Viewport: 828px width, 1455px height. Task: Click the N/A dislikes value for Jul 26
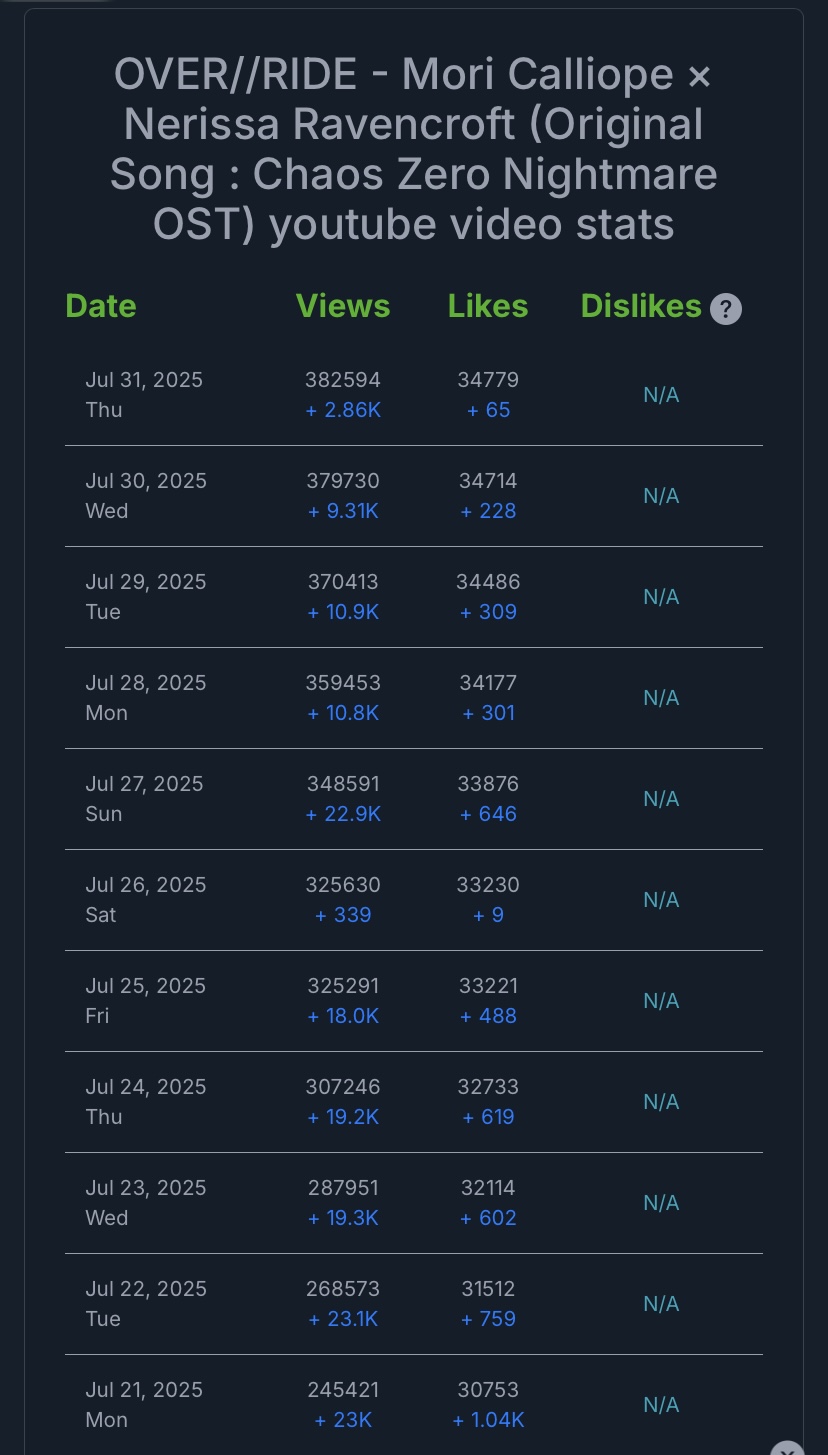tap(661, 900)
